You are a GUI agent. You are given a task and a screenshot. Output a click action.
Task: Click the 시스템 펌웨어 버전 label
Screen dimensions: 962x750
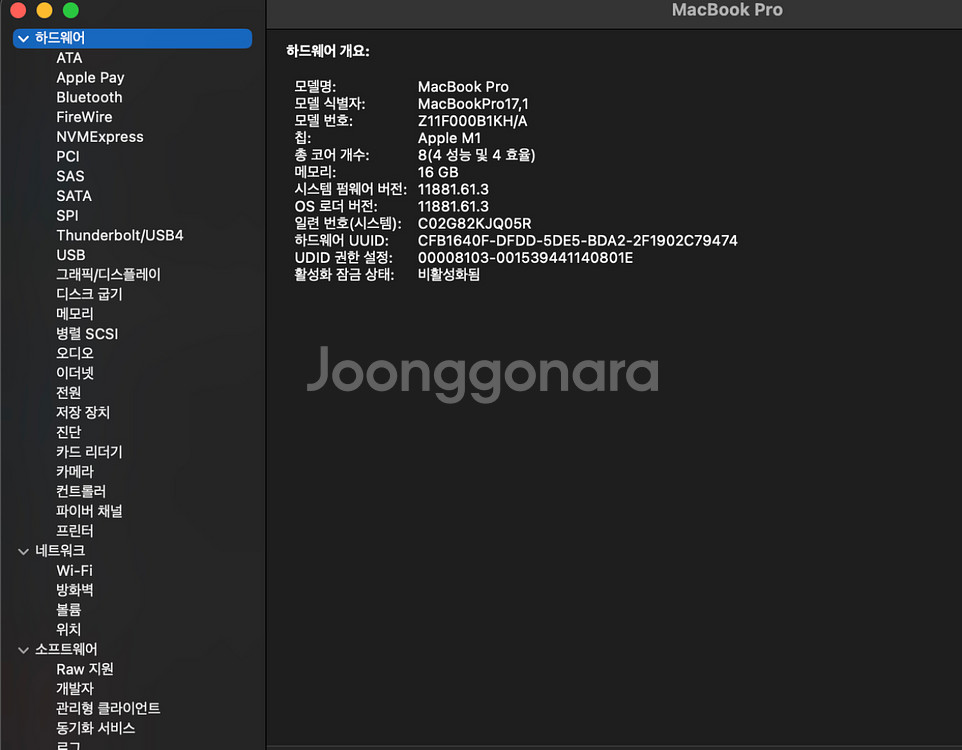[x=350, y=189]
